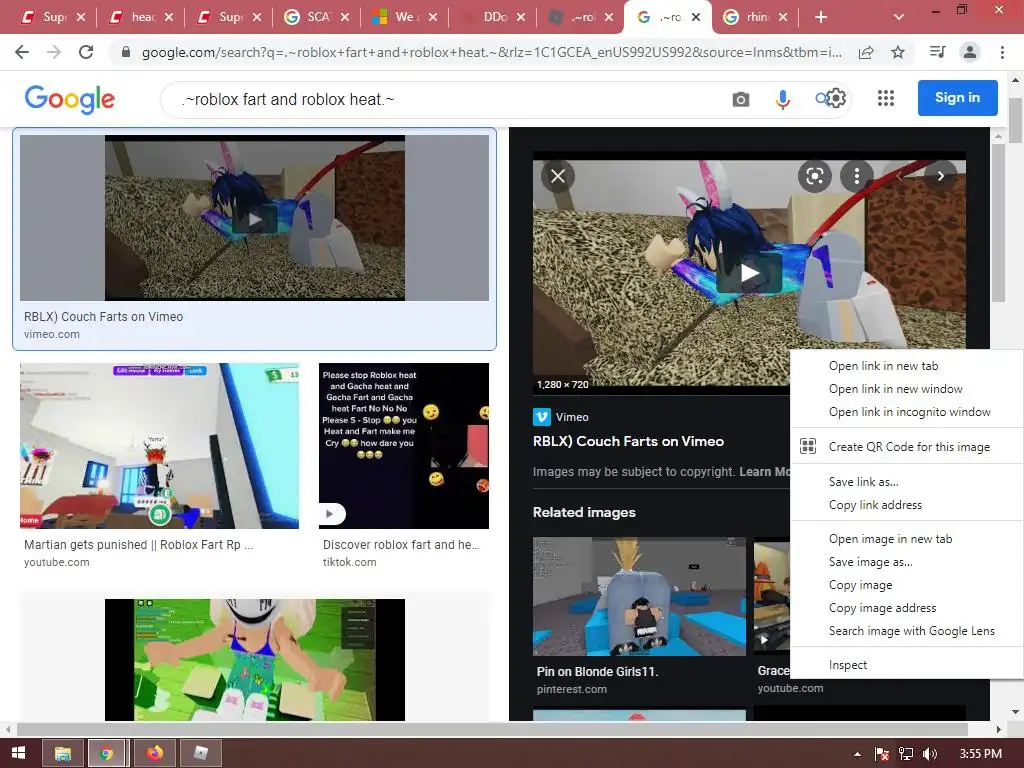Click the address bar URL

click(491, 52)
